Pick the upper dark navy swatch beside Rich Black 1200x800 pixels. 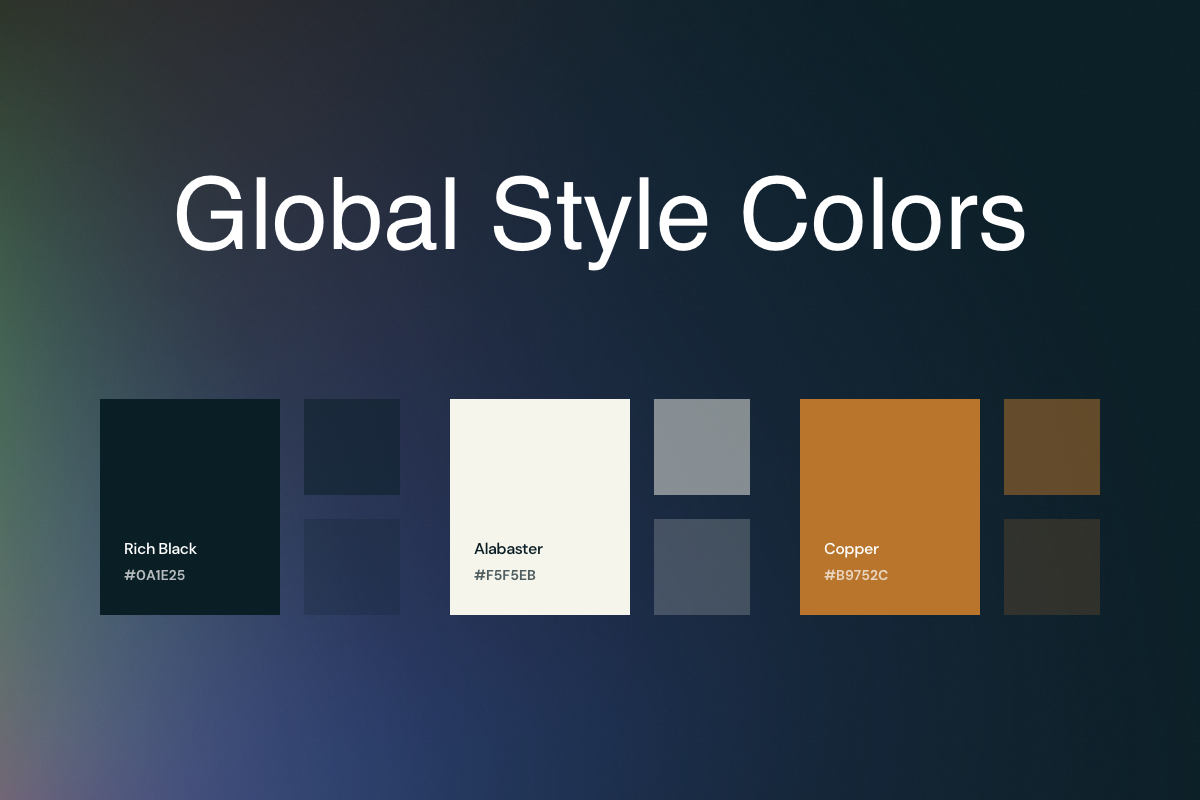coord(352,447)
